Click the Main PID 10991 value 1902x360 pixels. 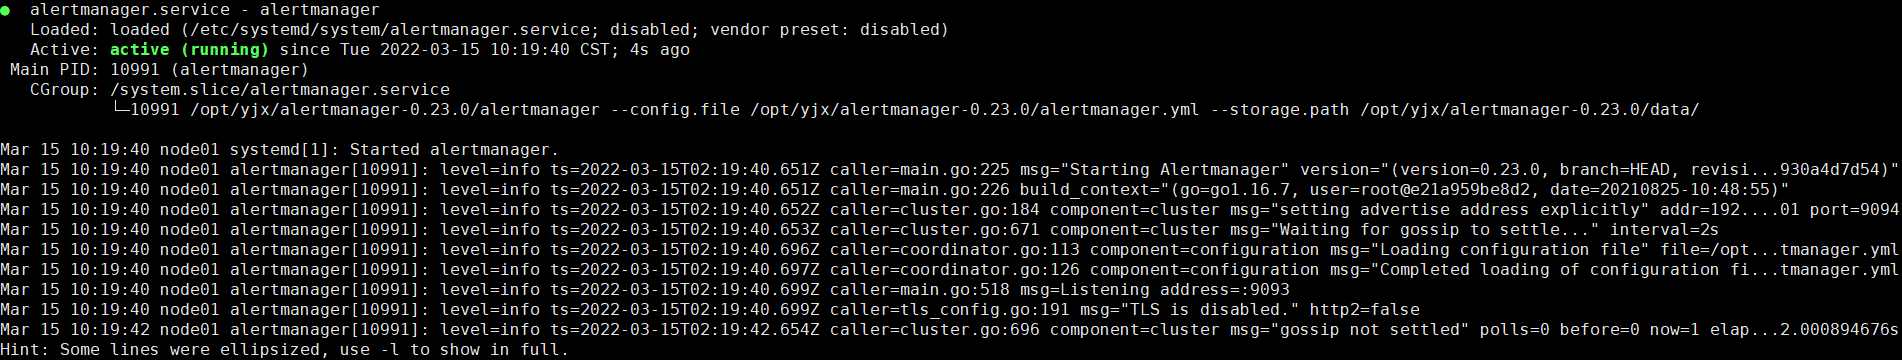click(x=135, y=70)
